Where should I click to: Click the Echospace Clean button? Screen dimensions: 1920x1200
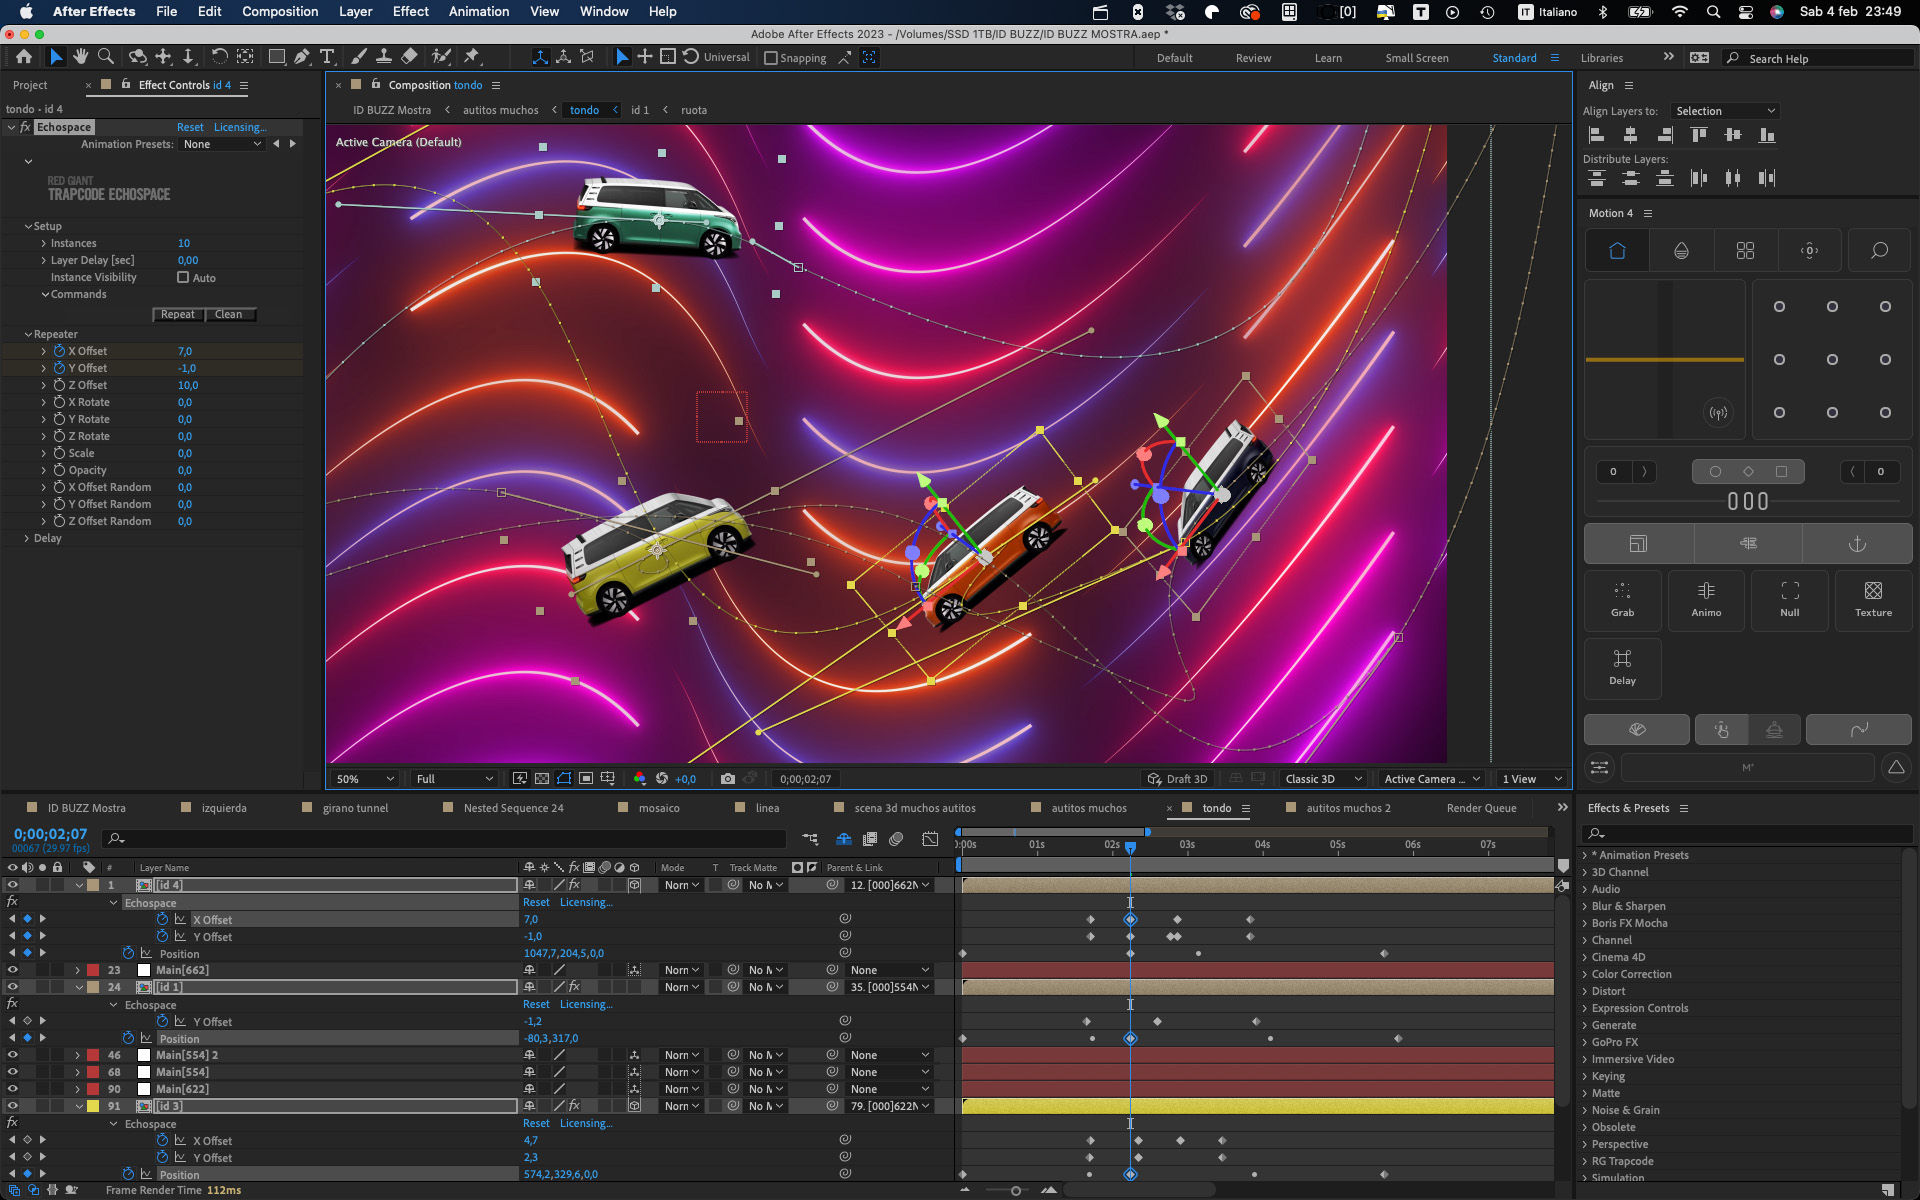coord(229,314)
